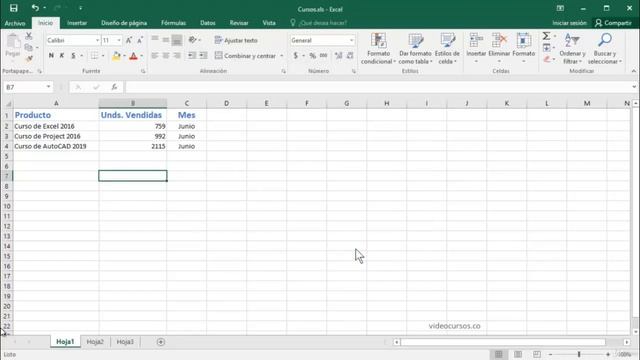Decrease the indent
This screenshot has width=640, height=360.
191,56
